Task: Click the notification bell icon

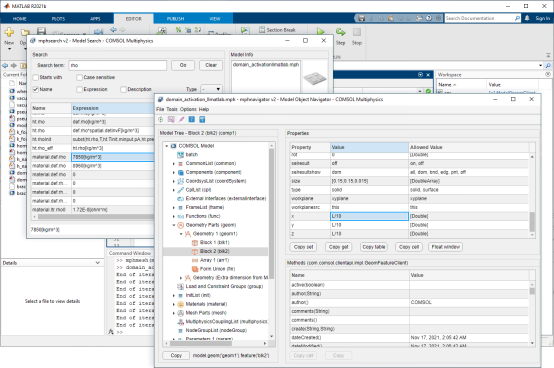Action: 527,18
